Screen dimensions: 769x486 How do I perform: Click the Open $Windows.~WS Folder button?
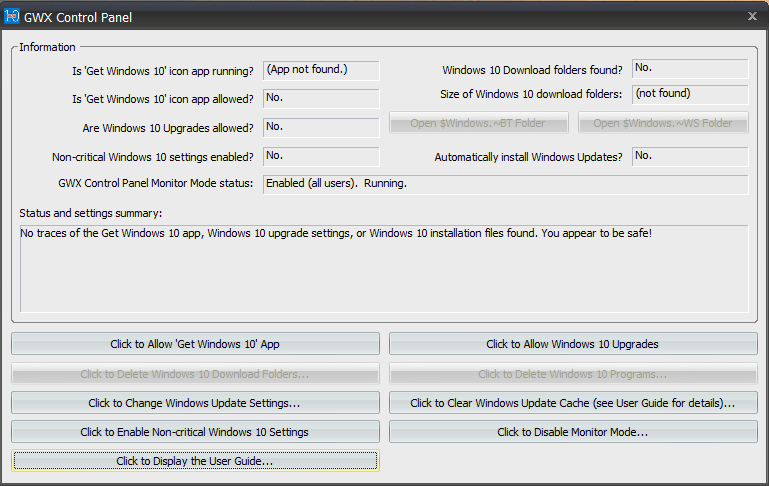663,123
